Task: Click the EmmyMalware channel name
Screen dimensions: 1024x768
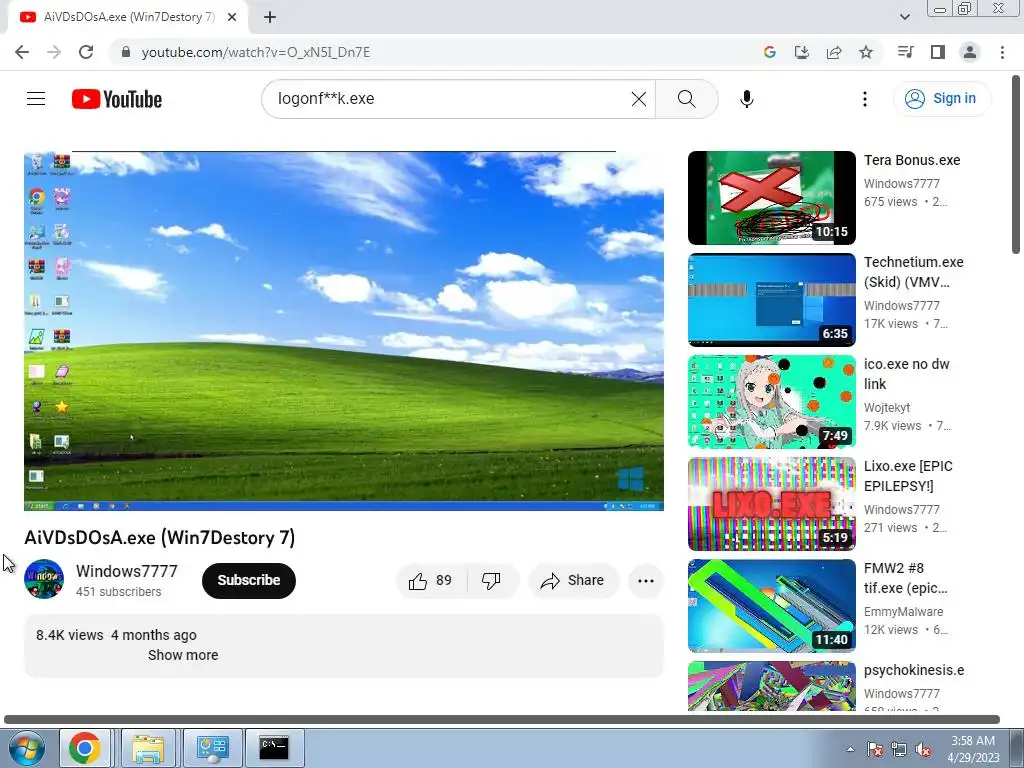Action: [x=903, y=611]
